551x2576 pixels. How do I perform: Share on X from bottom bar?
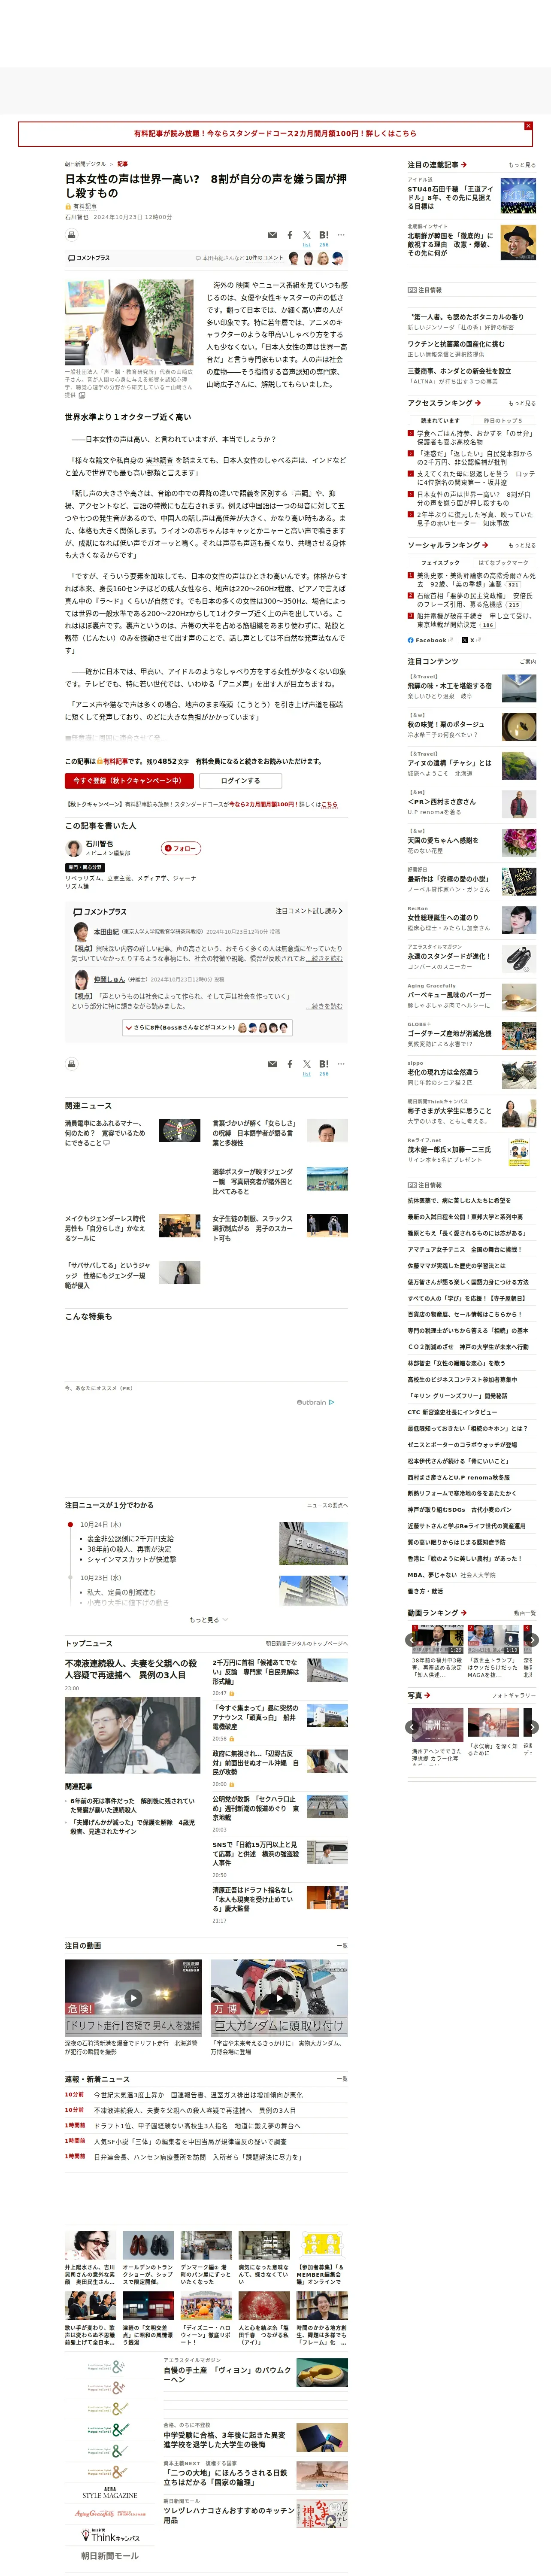(307, 1064)
